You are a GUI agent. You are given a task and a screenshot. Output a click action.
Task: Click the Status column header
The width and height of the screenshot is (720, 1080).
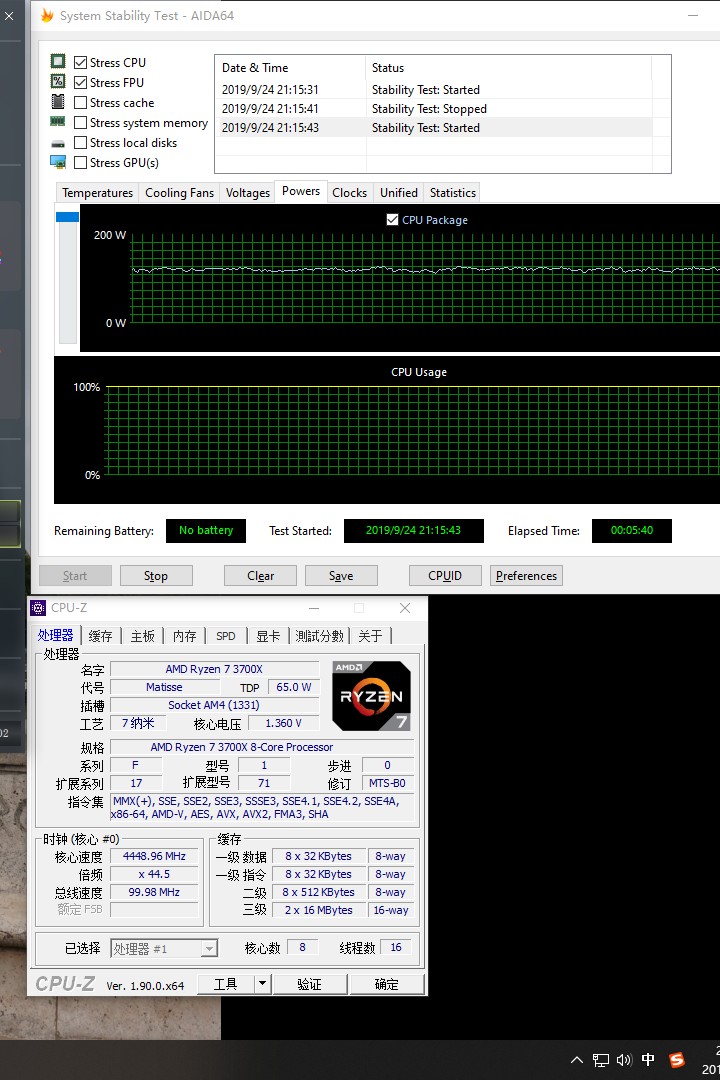pos(508,68)
